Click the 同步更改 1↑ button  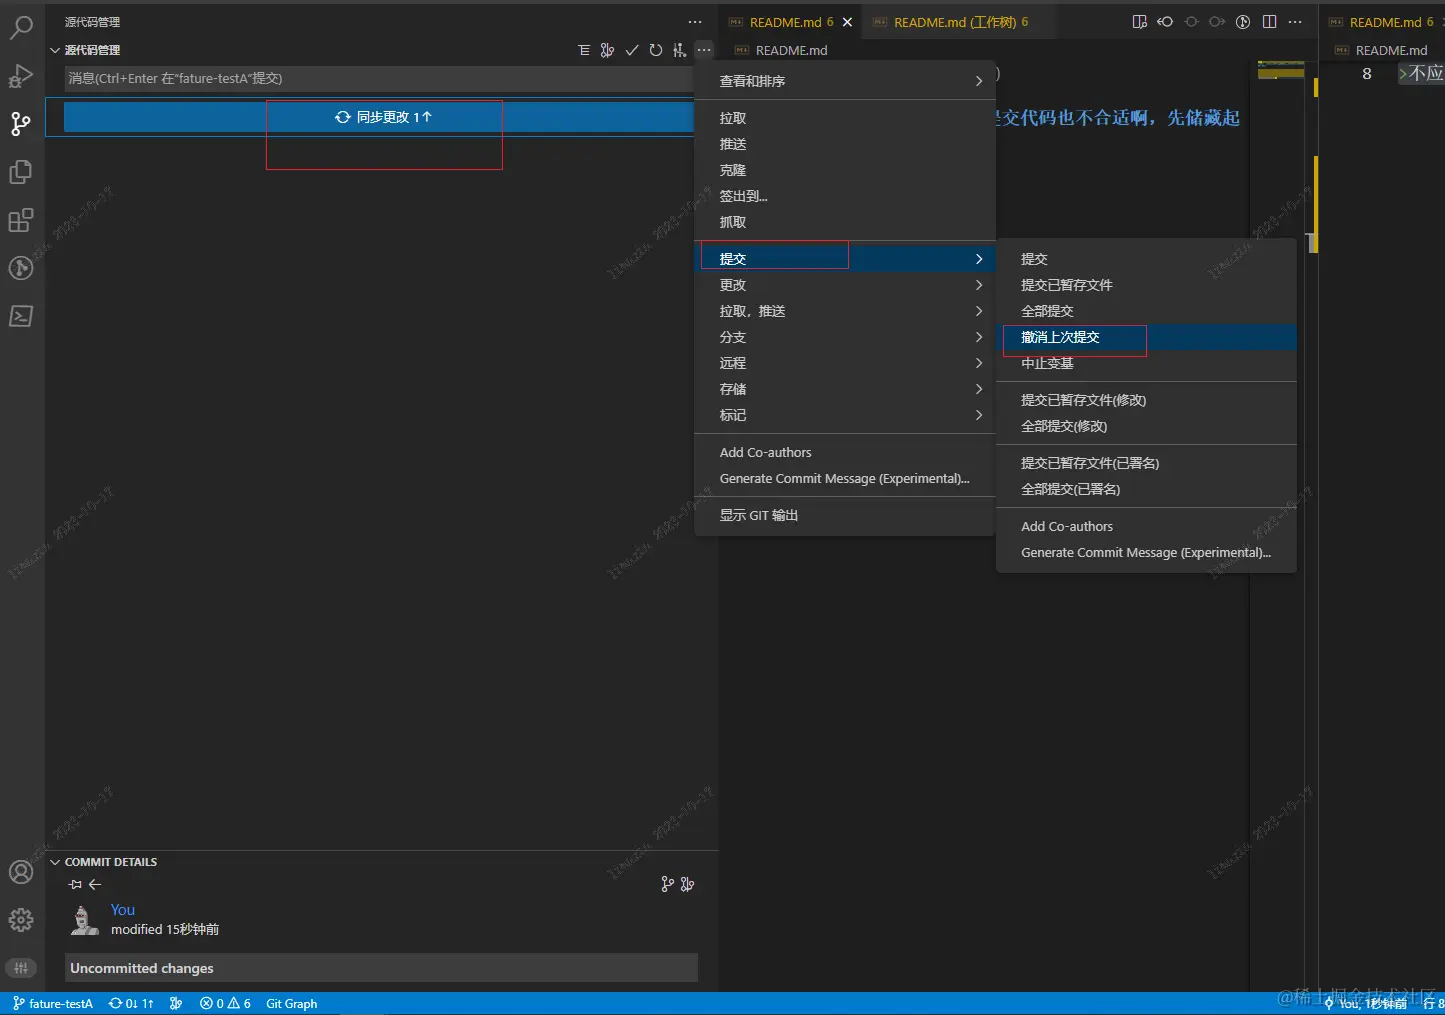383,116
